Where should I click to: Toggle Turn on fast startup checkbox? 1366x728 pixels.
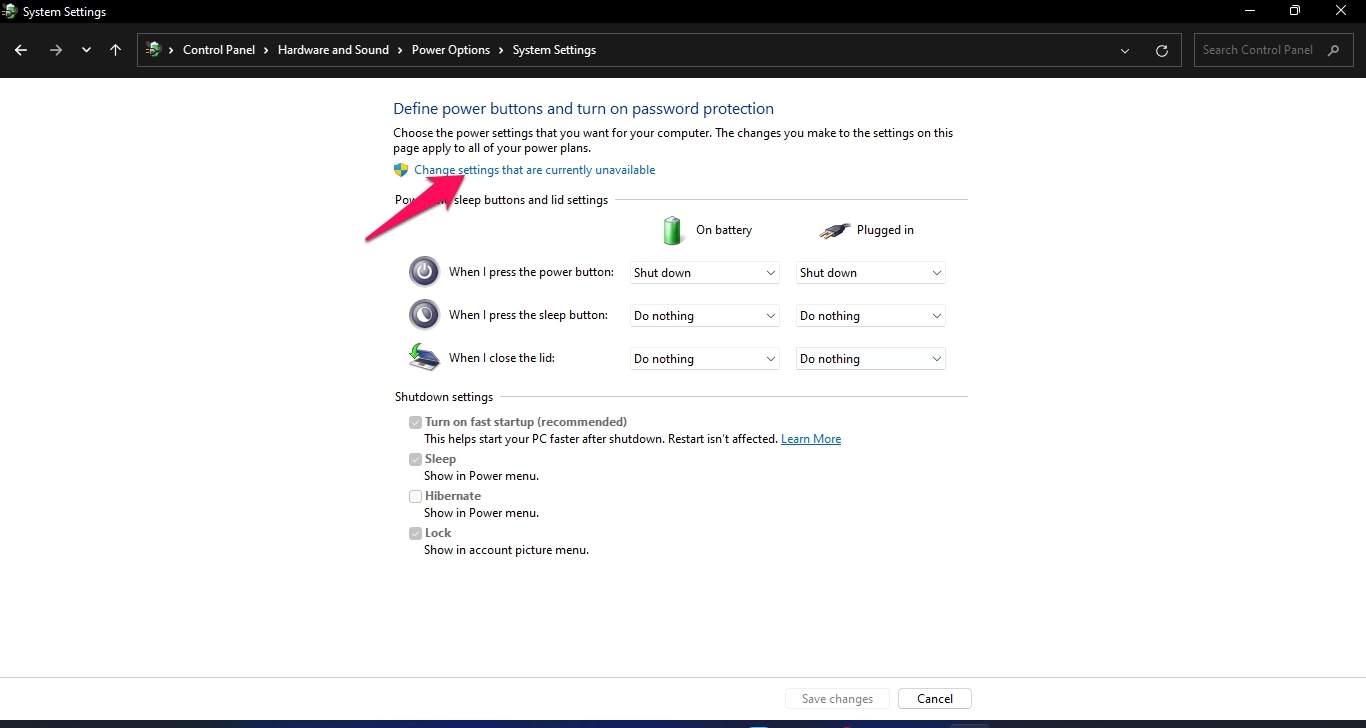pyautogui.click(x=415, y=423)
